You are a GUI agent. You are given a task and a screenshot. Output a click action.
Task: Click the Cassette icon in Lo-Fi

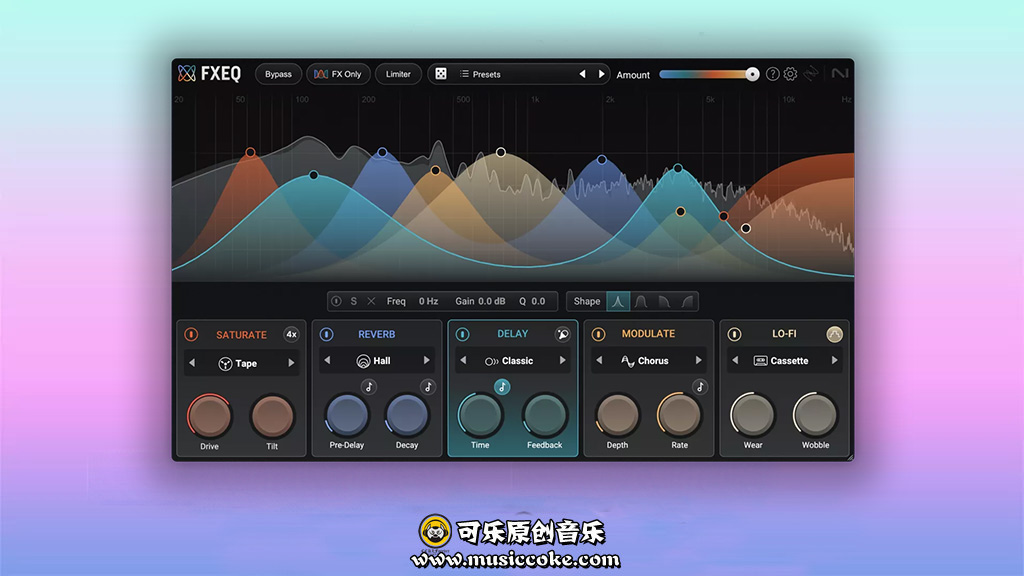[760, 360]
